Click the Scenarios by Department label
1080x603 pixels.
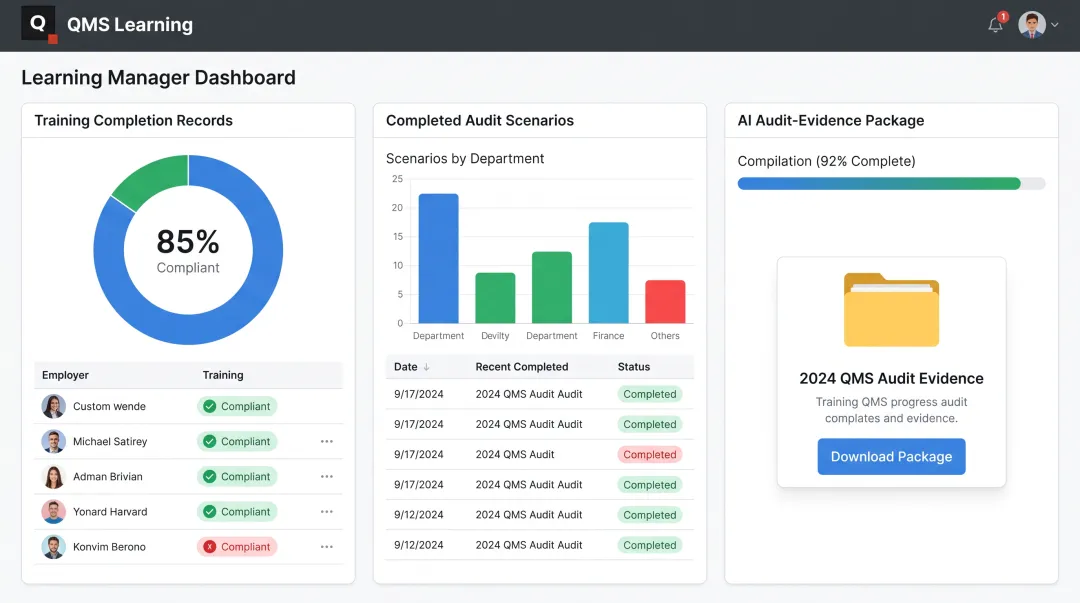click(465, 159)
